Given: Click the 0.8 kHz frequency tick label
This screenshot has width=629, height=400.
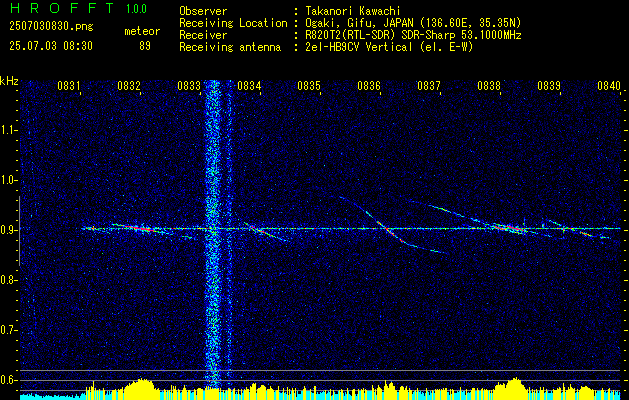Looking at the screenshot, I should (8, 280).
